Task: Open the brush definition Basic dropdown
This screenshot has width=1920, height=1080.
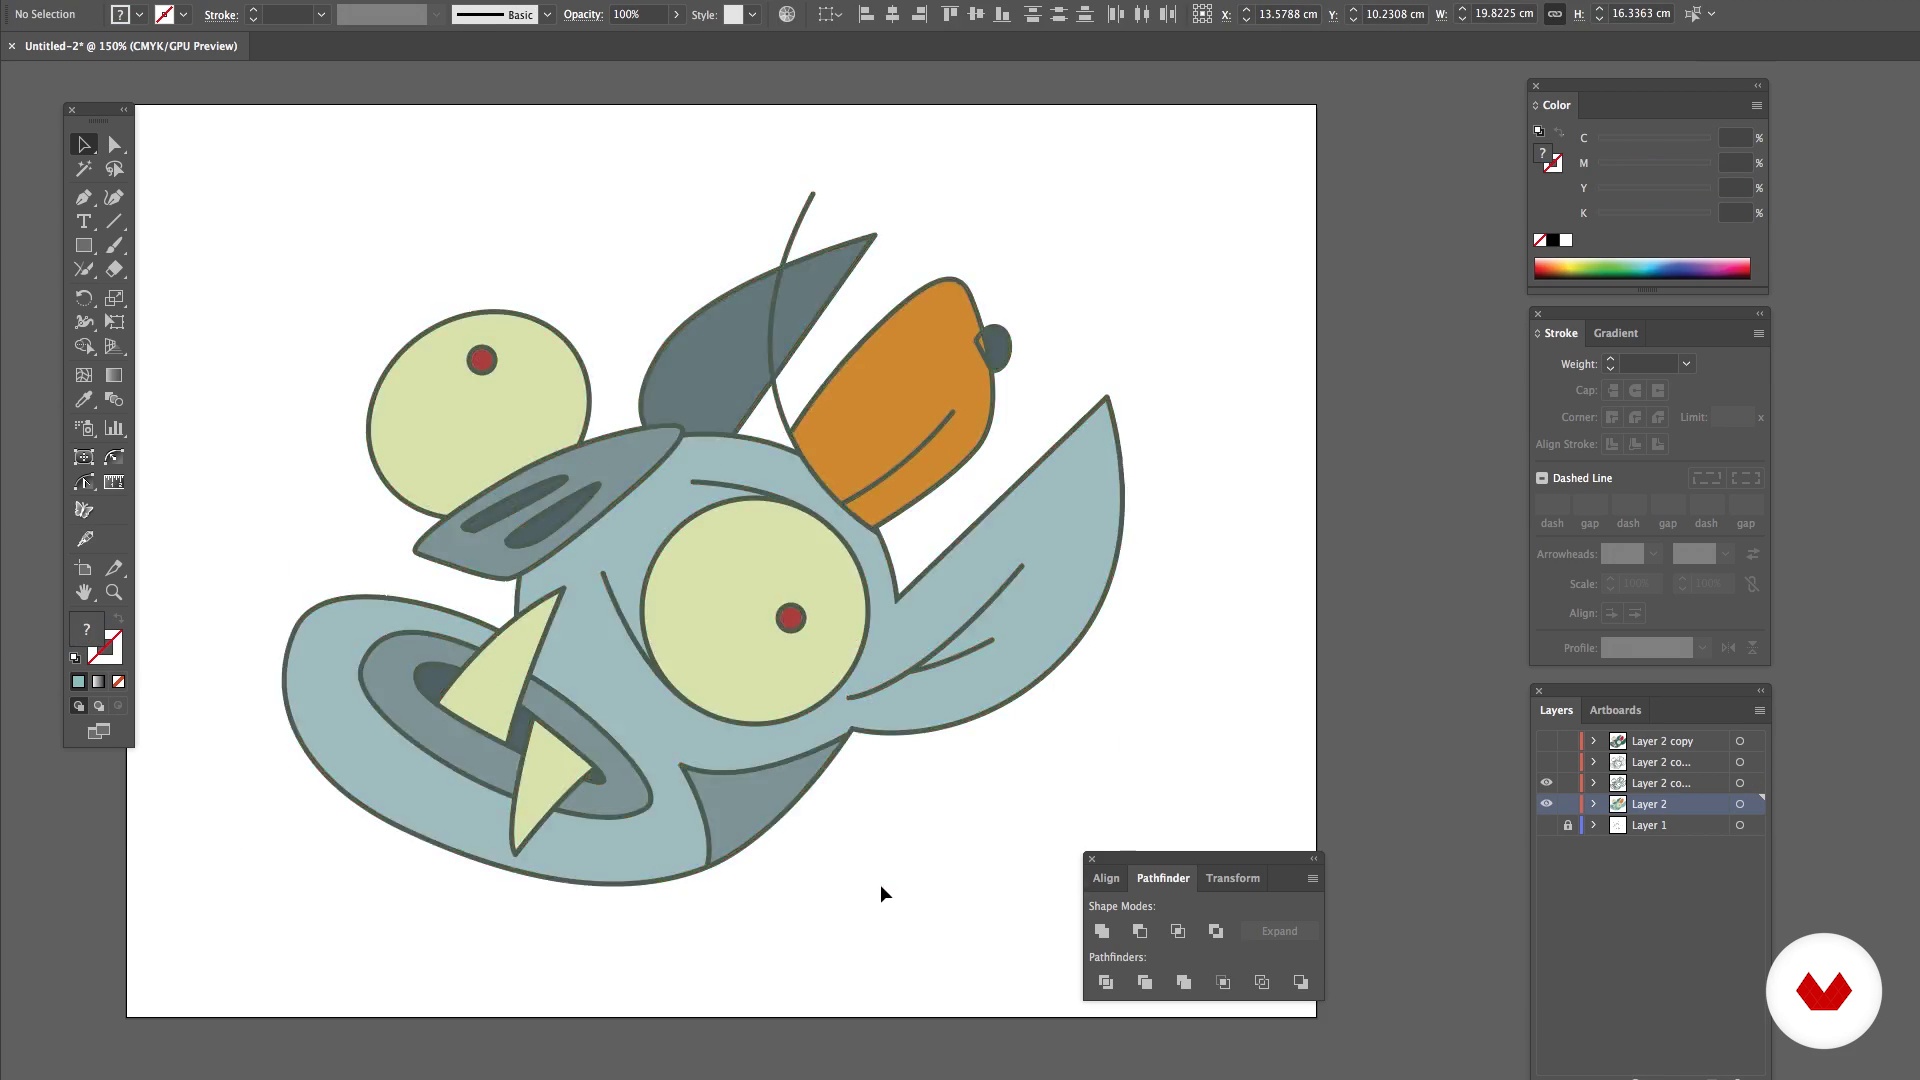Action: click(547, 15)
